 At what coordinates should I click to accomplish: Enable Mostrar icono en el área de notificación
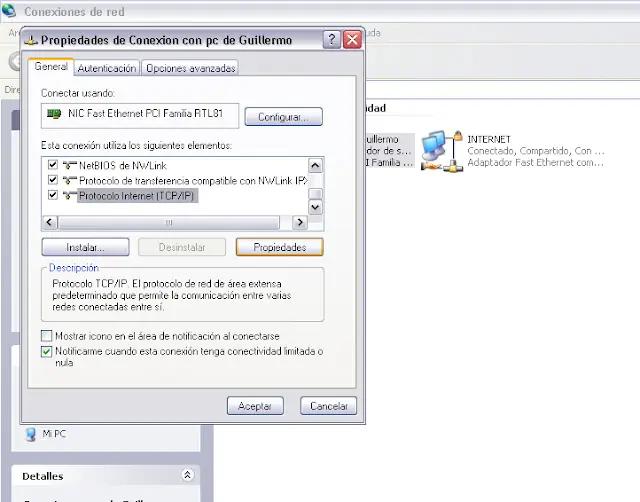tap(47, 336)
